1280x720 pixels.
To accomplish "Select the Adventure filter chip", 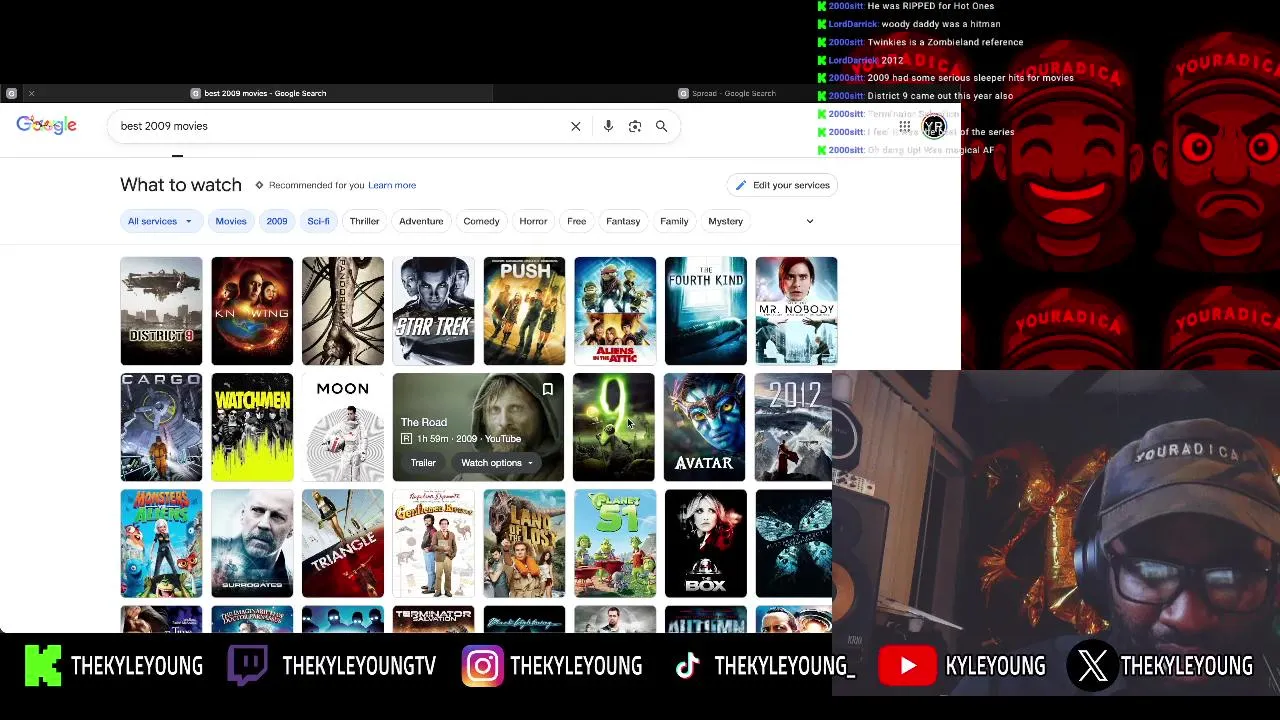I will [x=421, y=221].
